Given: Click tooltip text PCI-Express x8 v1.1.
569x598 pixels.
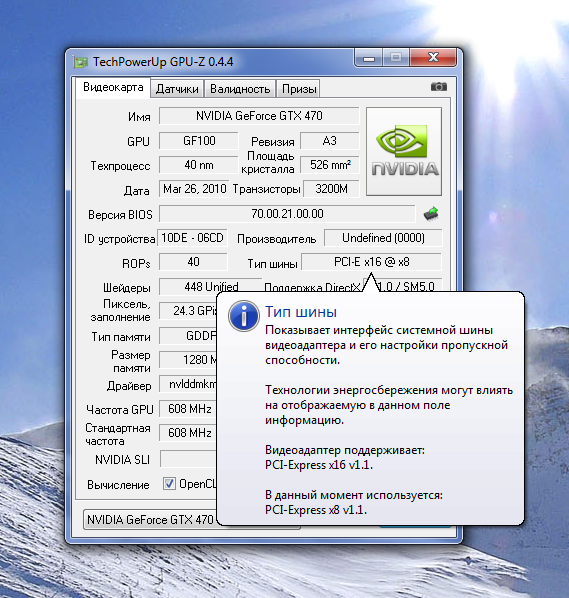Looking at the screenshot, I should (x=316, y=510).
